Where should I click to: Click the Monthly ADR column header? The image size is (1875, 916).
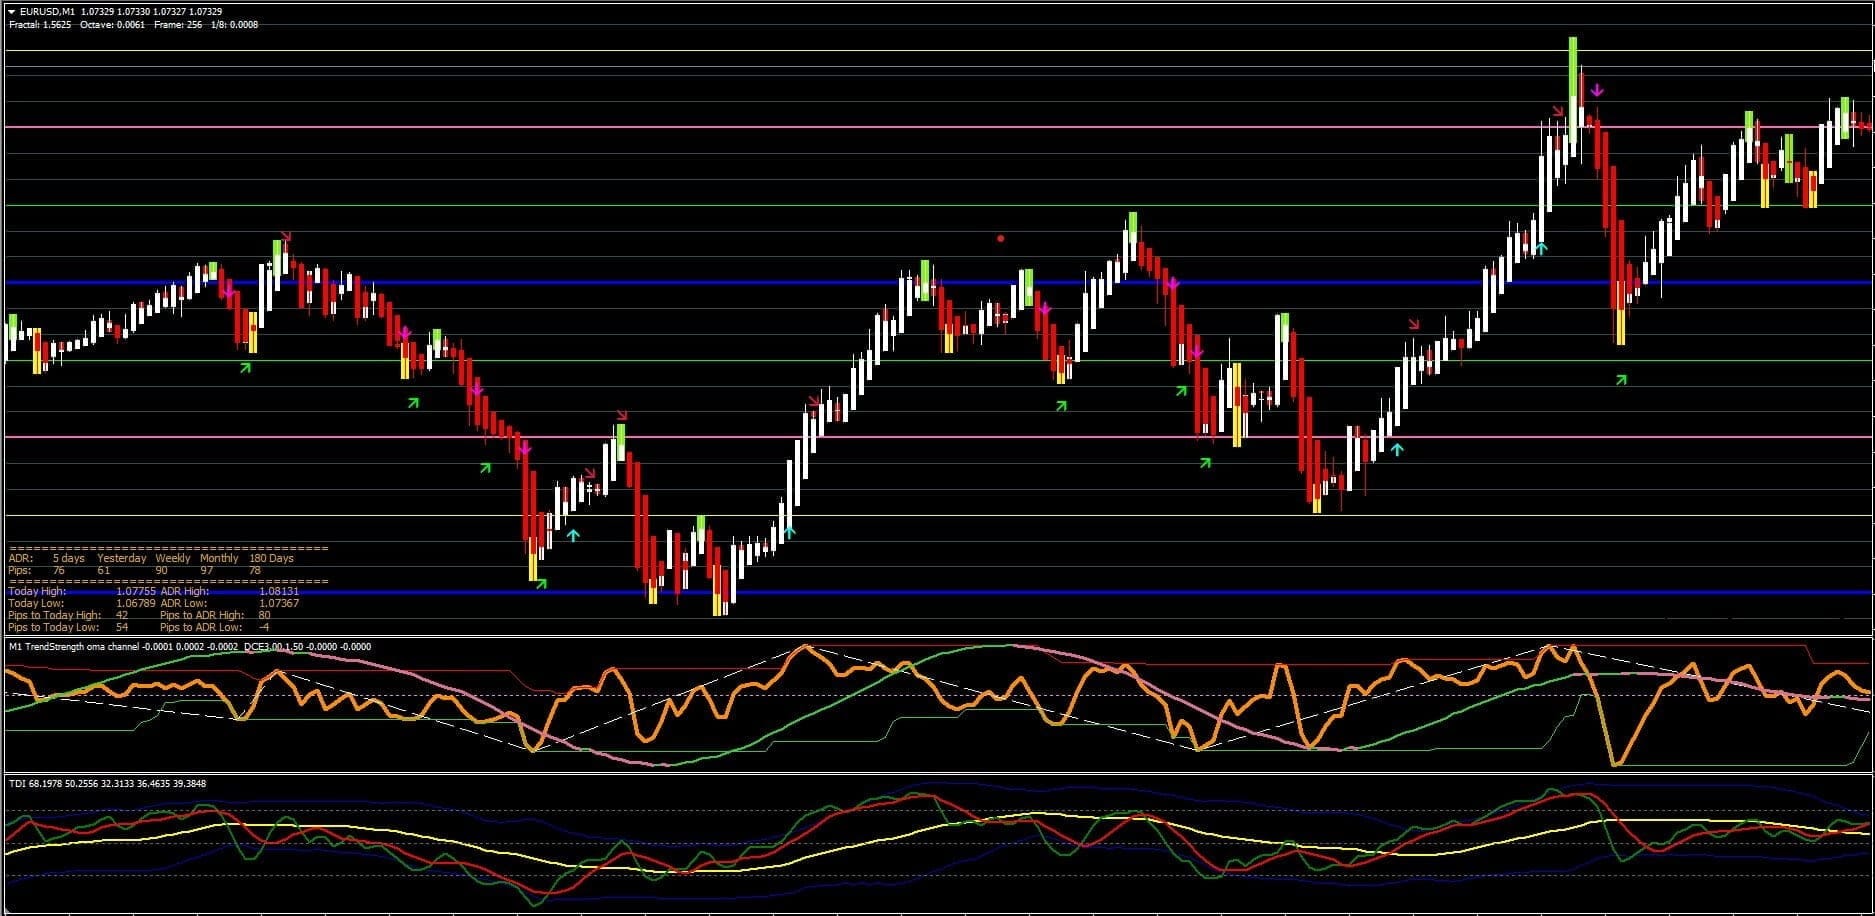pyautogui.click(x=219, y=558)
